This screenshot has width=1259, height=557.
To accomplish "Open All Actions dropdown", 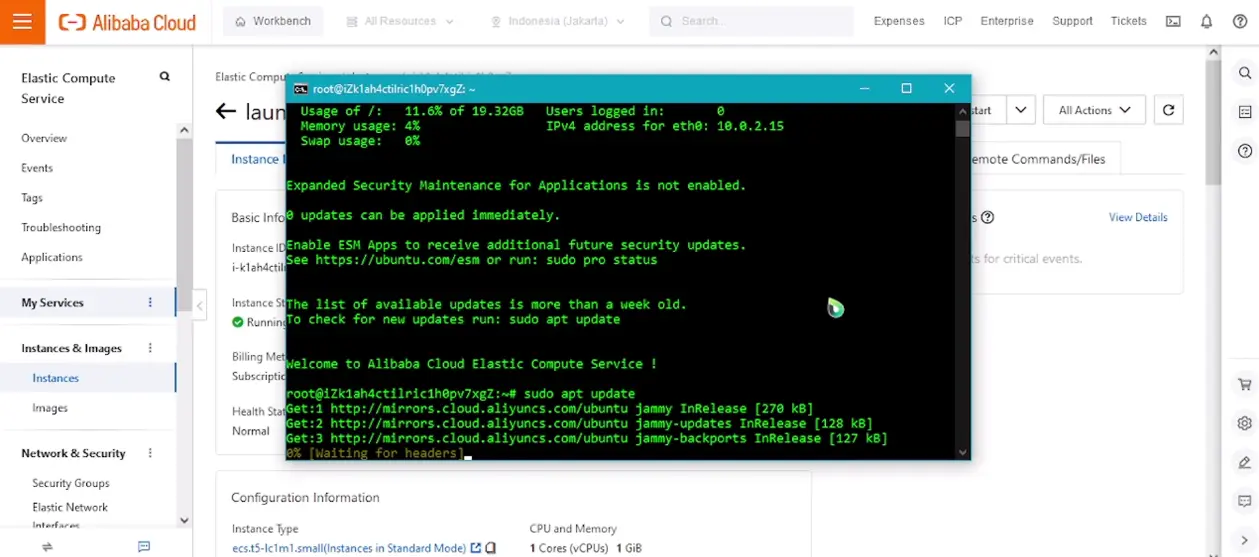I will tap(1094, 110).
